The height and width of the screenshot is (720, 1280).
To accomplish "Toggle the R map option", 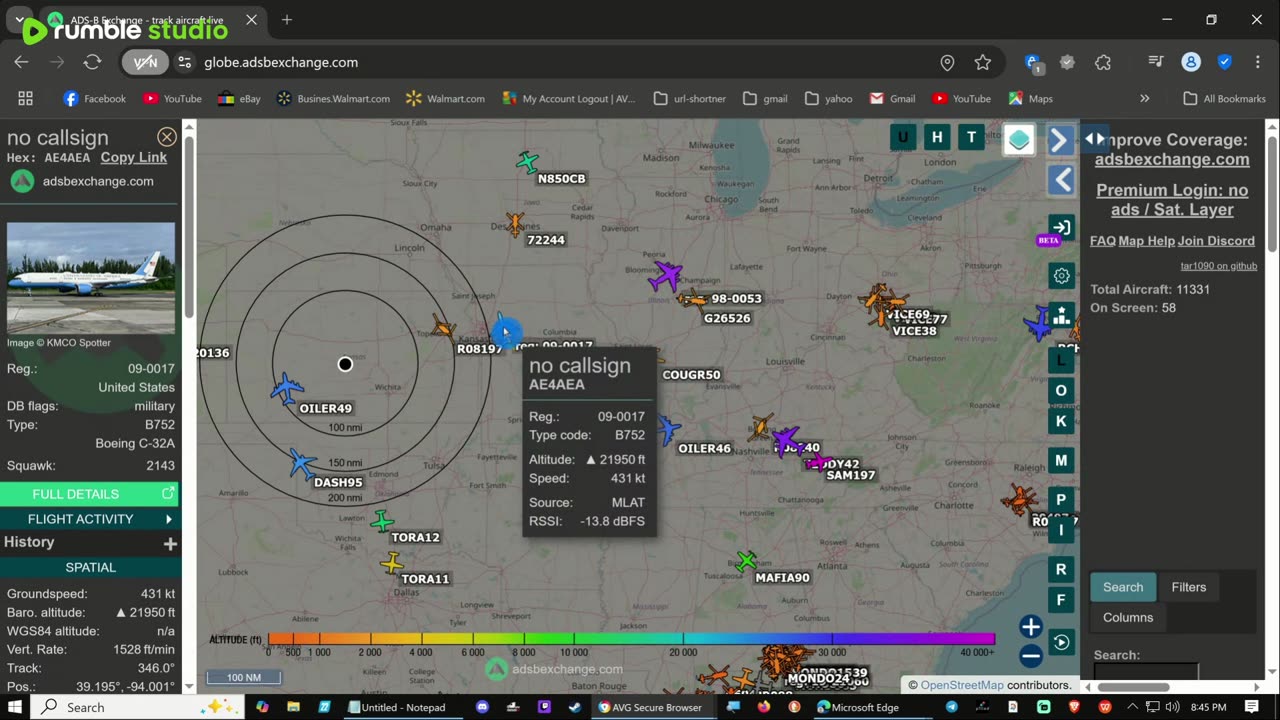I will pyautogui.click(x=1061, y=569).
